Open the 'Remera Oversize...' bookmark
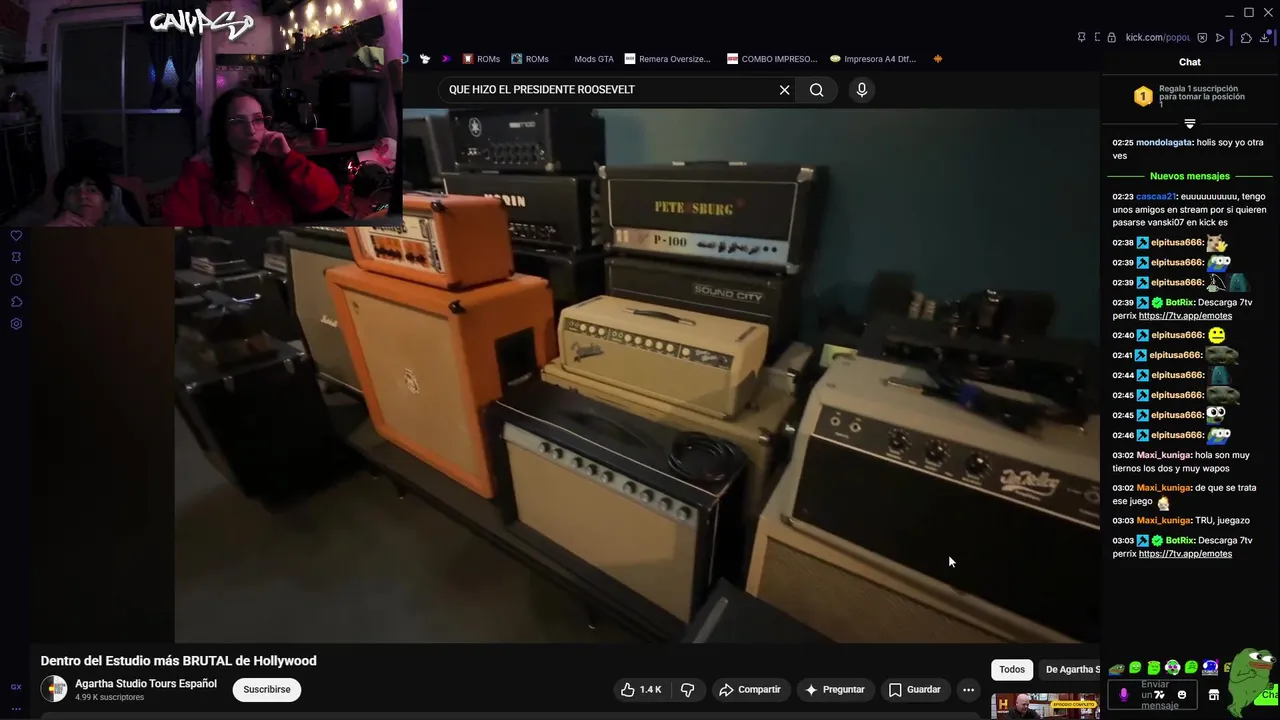Screen dimensions: 1280x720 668,59
